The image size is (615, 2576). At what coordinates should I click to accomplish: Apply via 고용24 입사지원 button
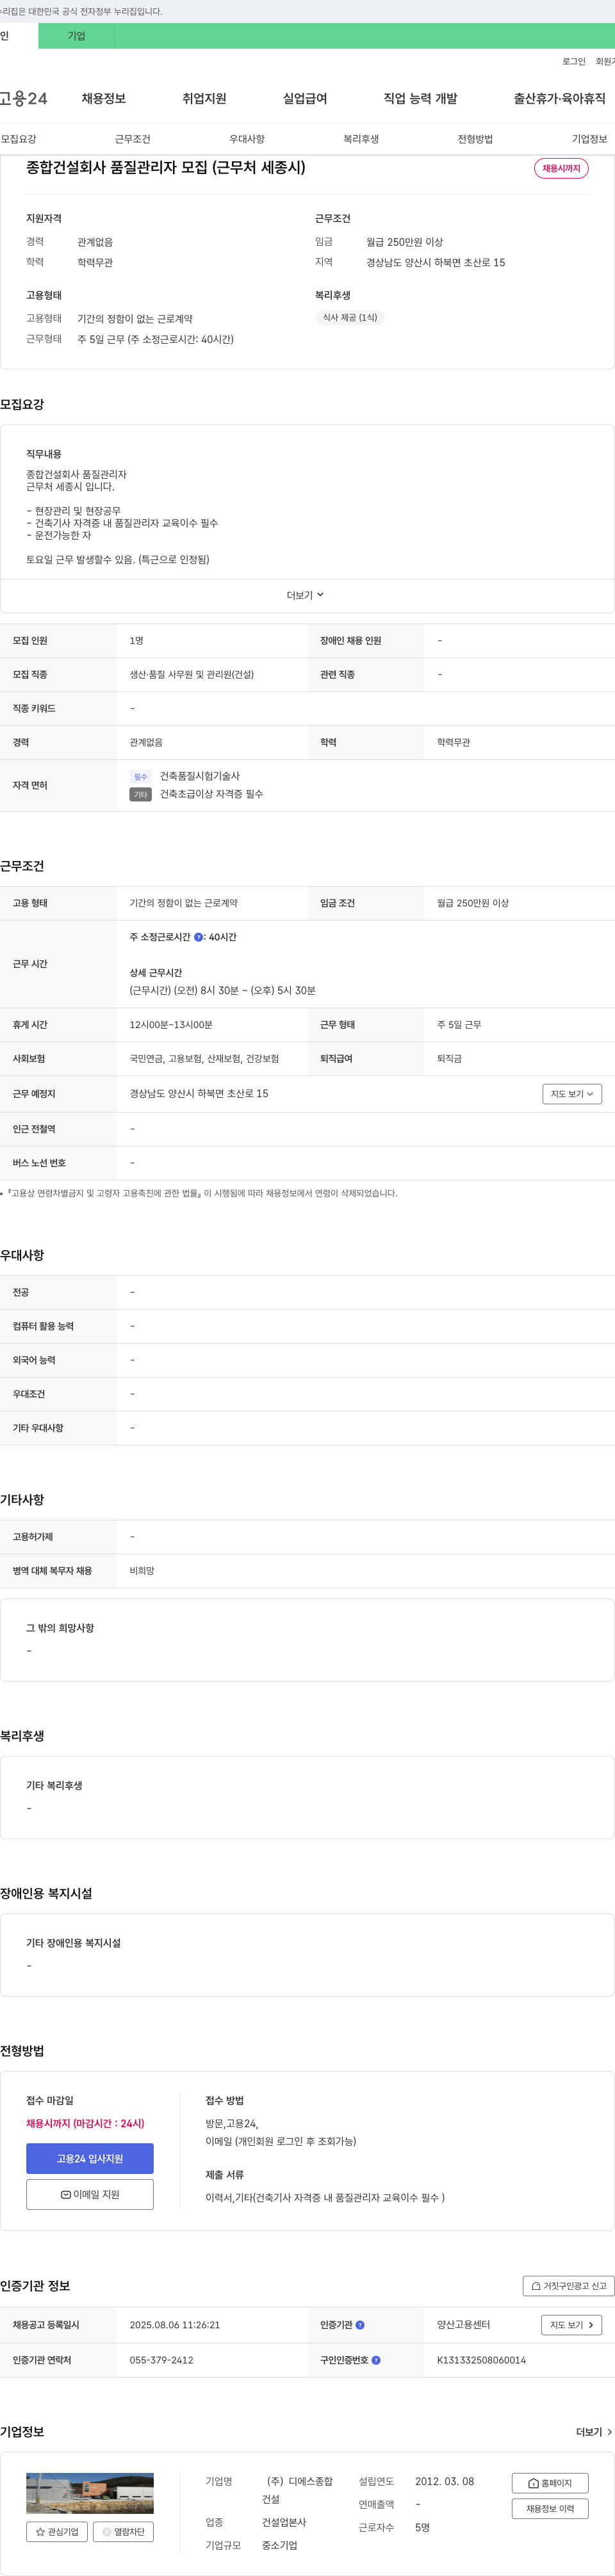[x=90, y=2159]
